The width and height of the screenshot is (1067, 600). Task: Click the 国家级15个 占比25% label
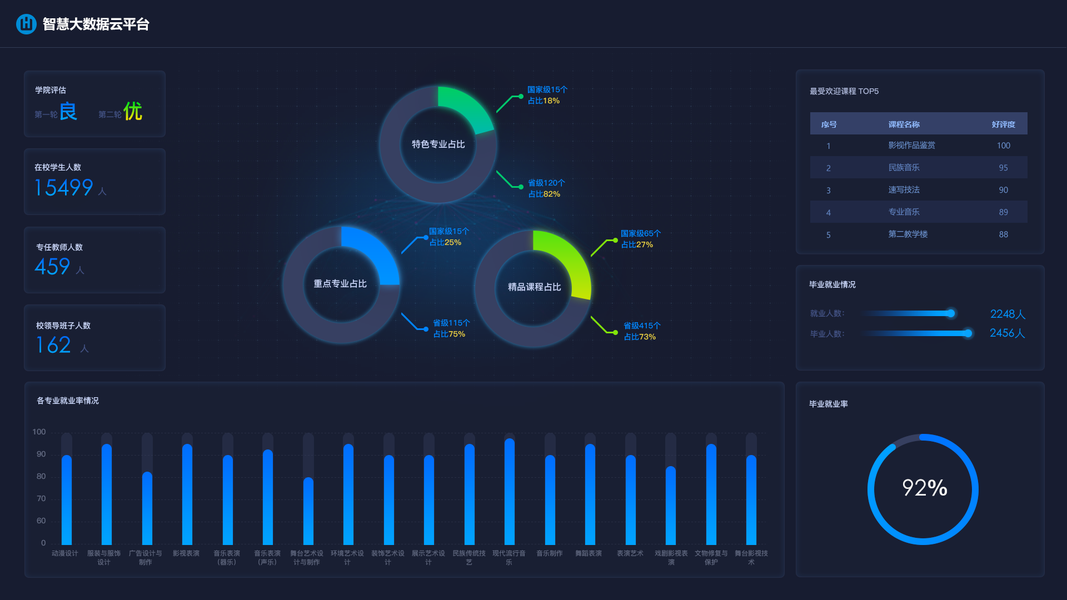coord(448,237)
